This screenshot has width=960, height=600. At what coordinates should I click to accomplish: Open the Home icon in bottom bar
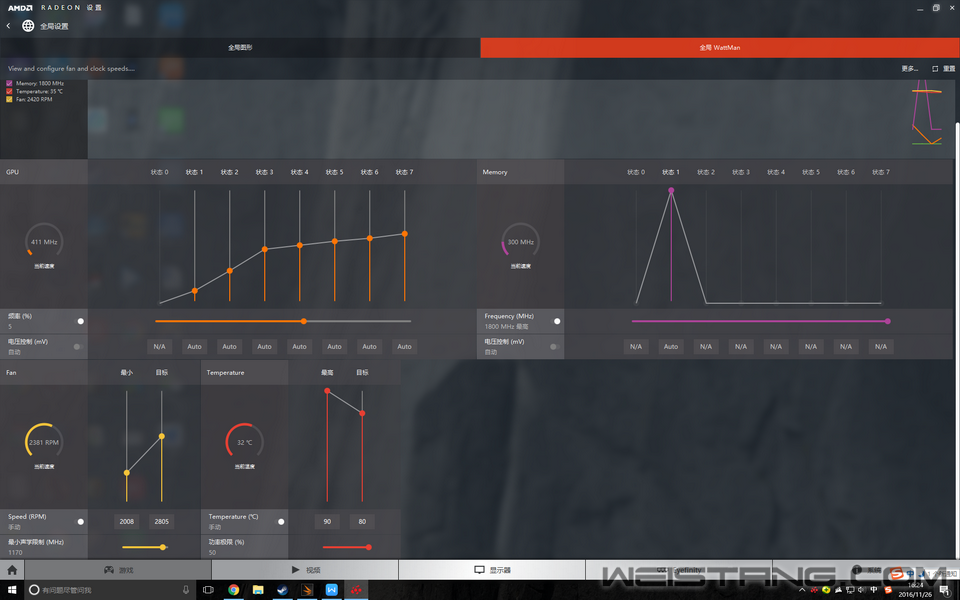(12, 570)
